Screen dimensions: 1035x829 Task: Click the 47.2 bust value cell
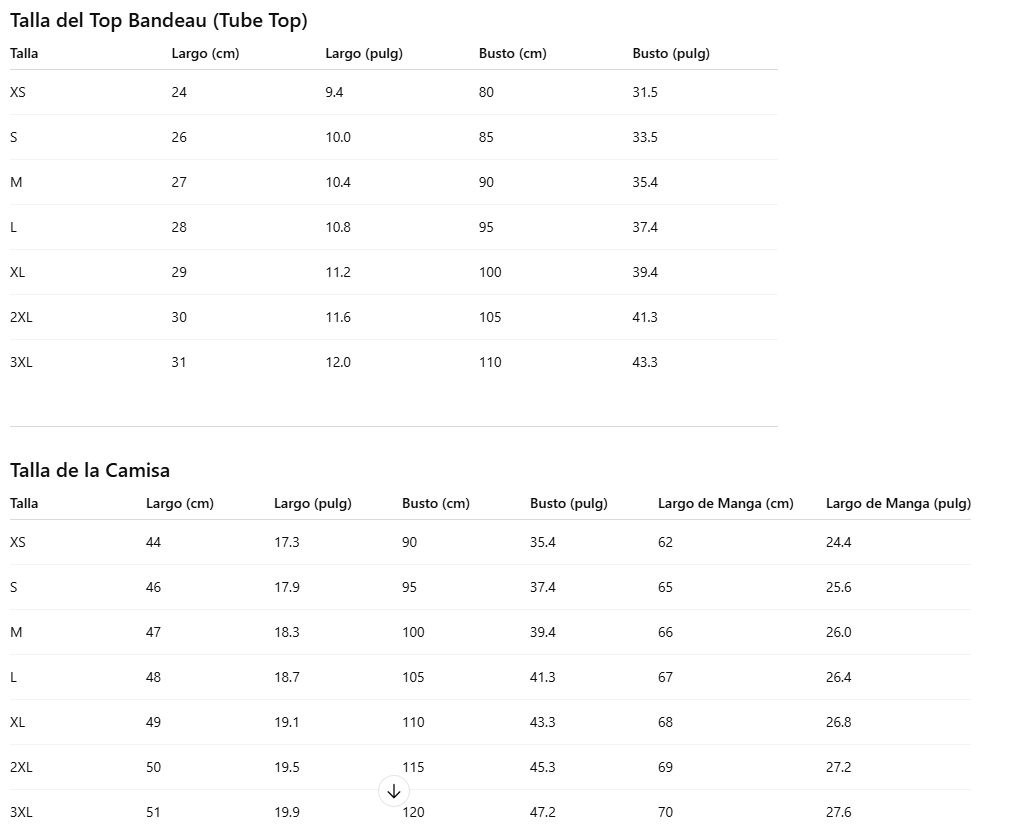[543, 812]
